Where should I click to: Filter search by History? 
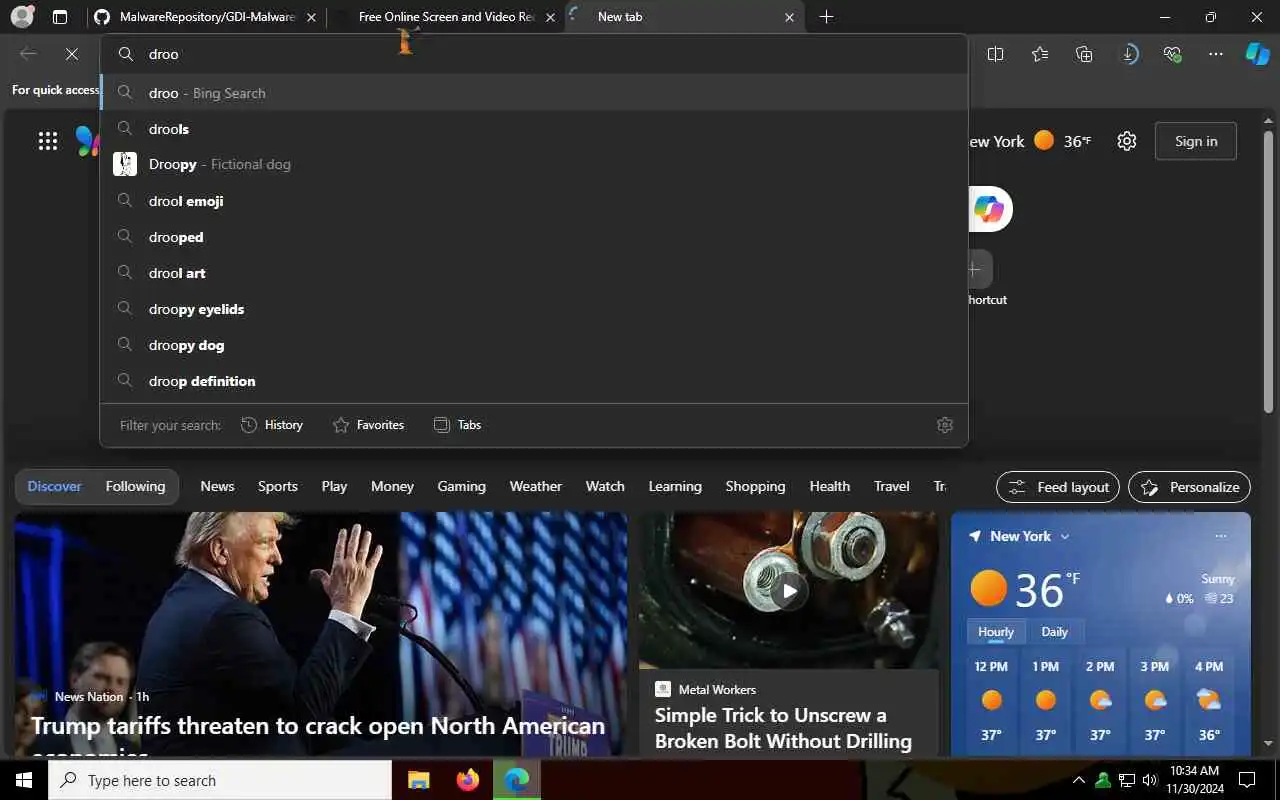click(x=272, y=425)
